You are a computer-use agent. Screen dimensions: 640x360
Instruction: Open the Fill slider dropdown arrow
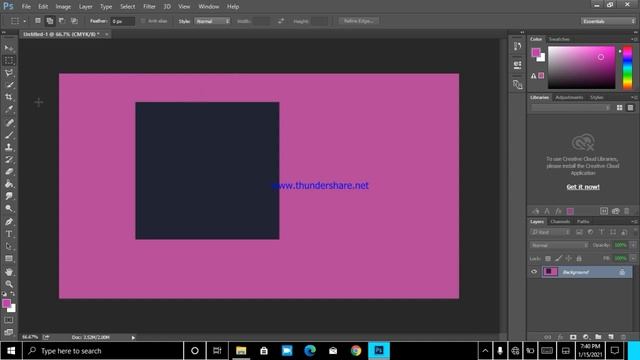click(633, 258)
